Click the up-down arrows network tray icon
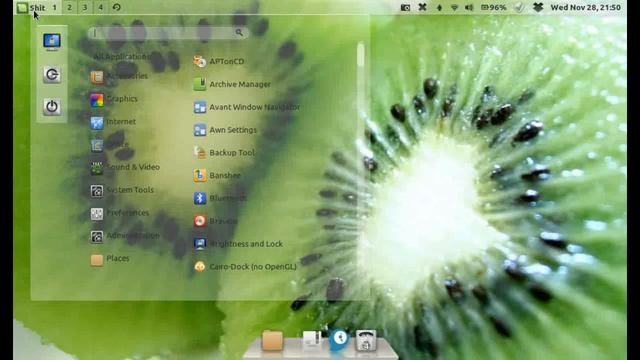 [439, 7]
